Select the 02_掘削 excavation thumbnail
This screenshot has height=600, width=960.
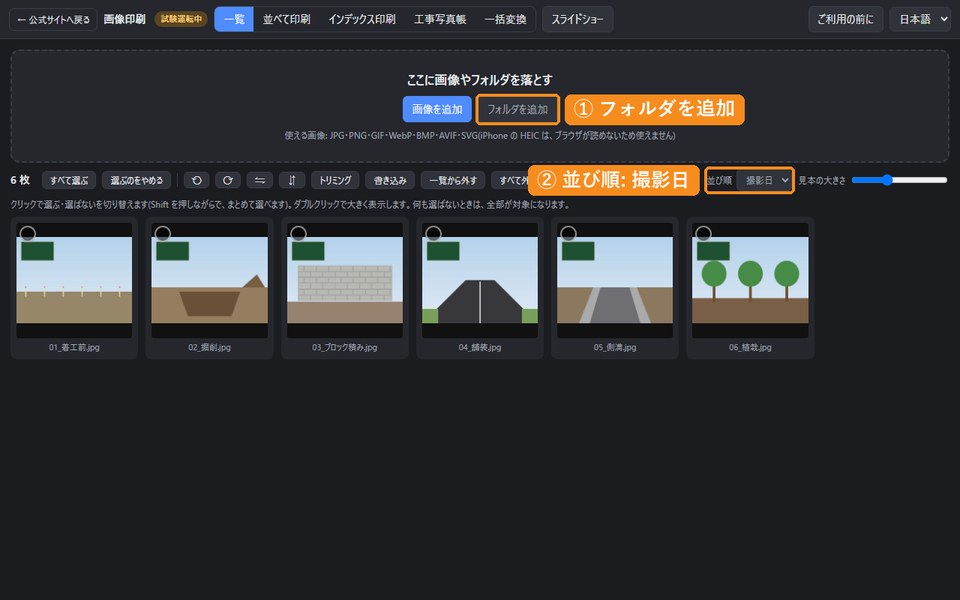point(209,280)
